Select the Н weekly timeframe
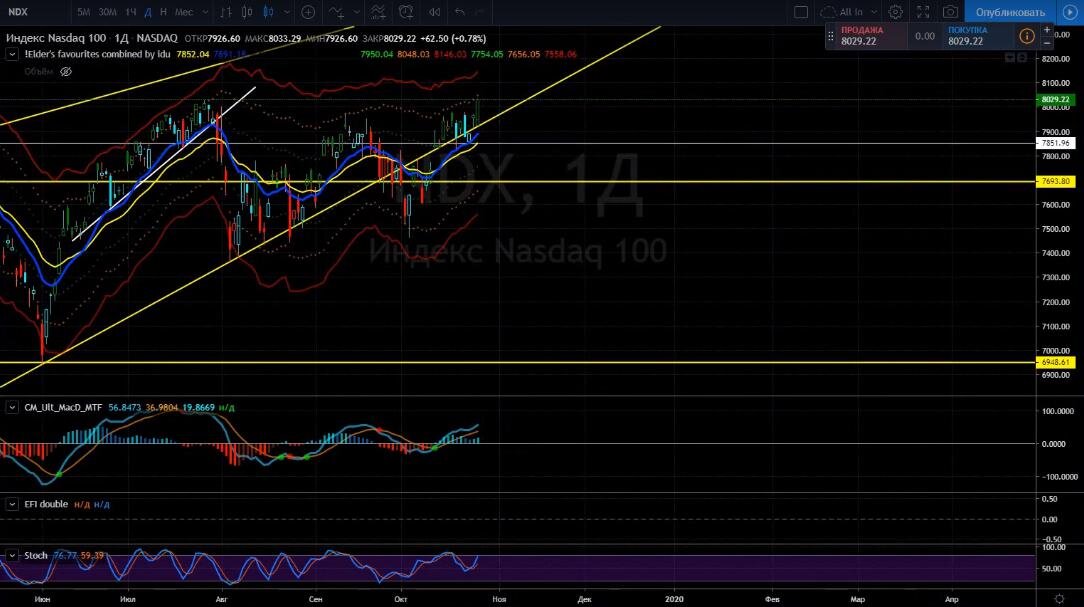 coord(163,12)
